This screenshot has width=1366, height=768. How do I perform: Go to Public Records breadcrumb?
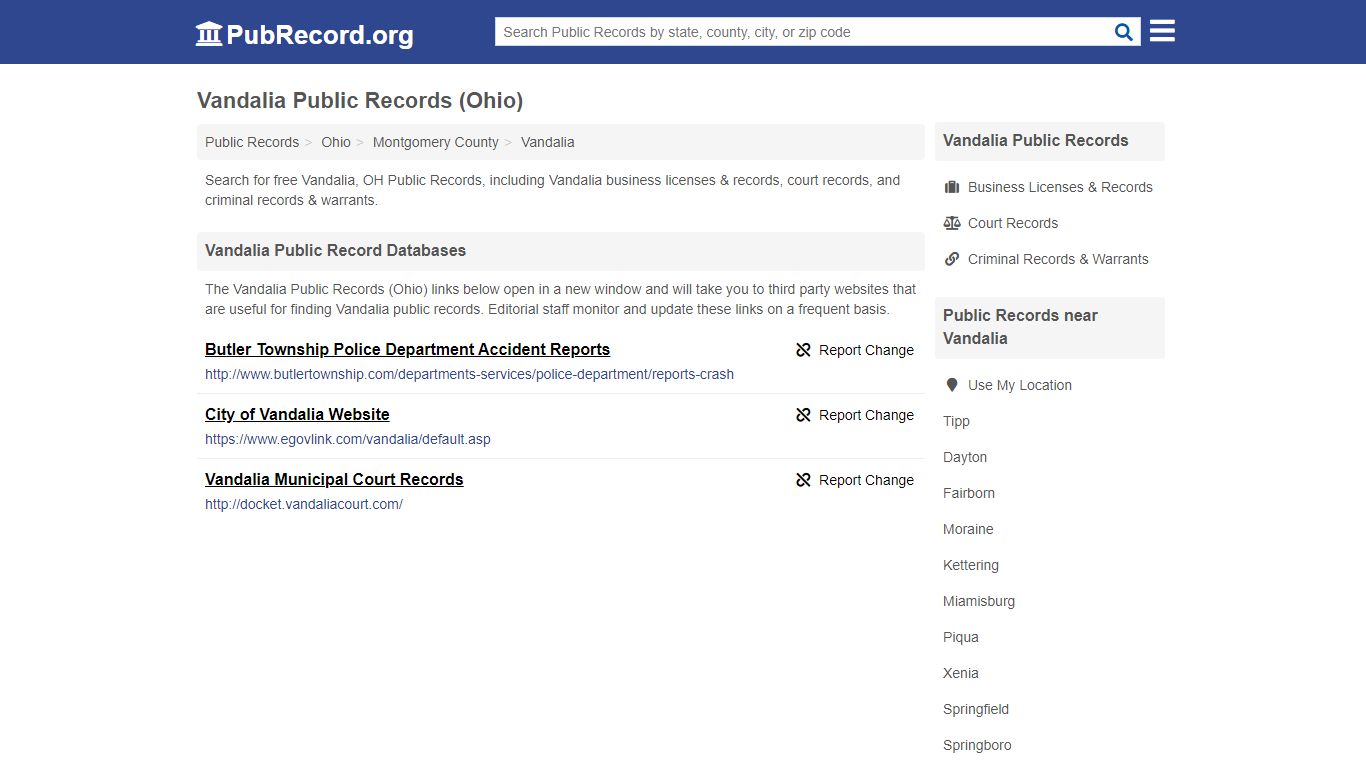pyautogui.click(x=252, y=142)
